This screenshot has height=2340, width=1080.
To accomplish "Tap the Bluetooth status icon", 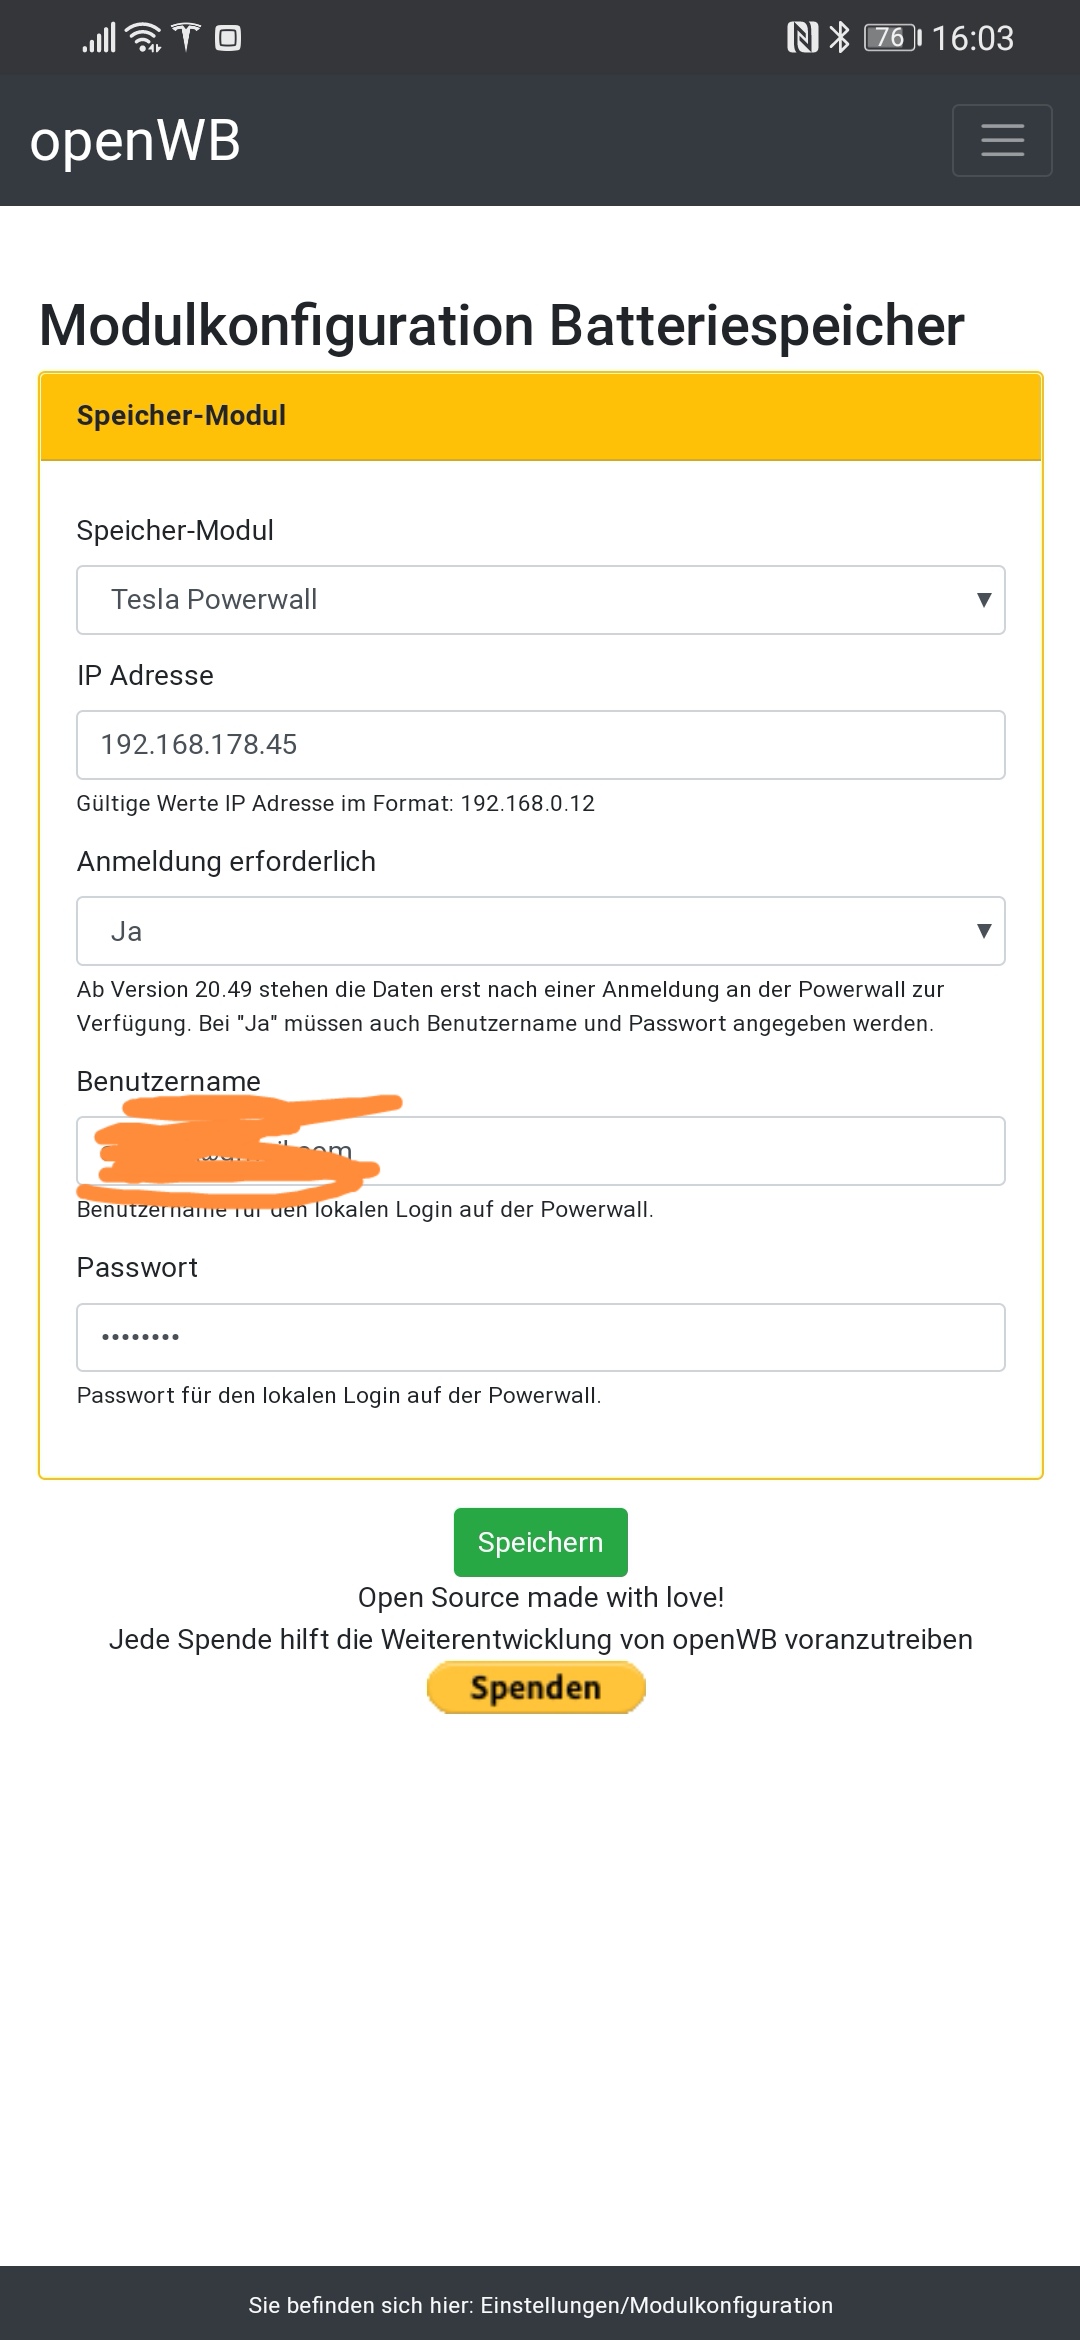I will point(840,38).
